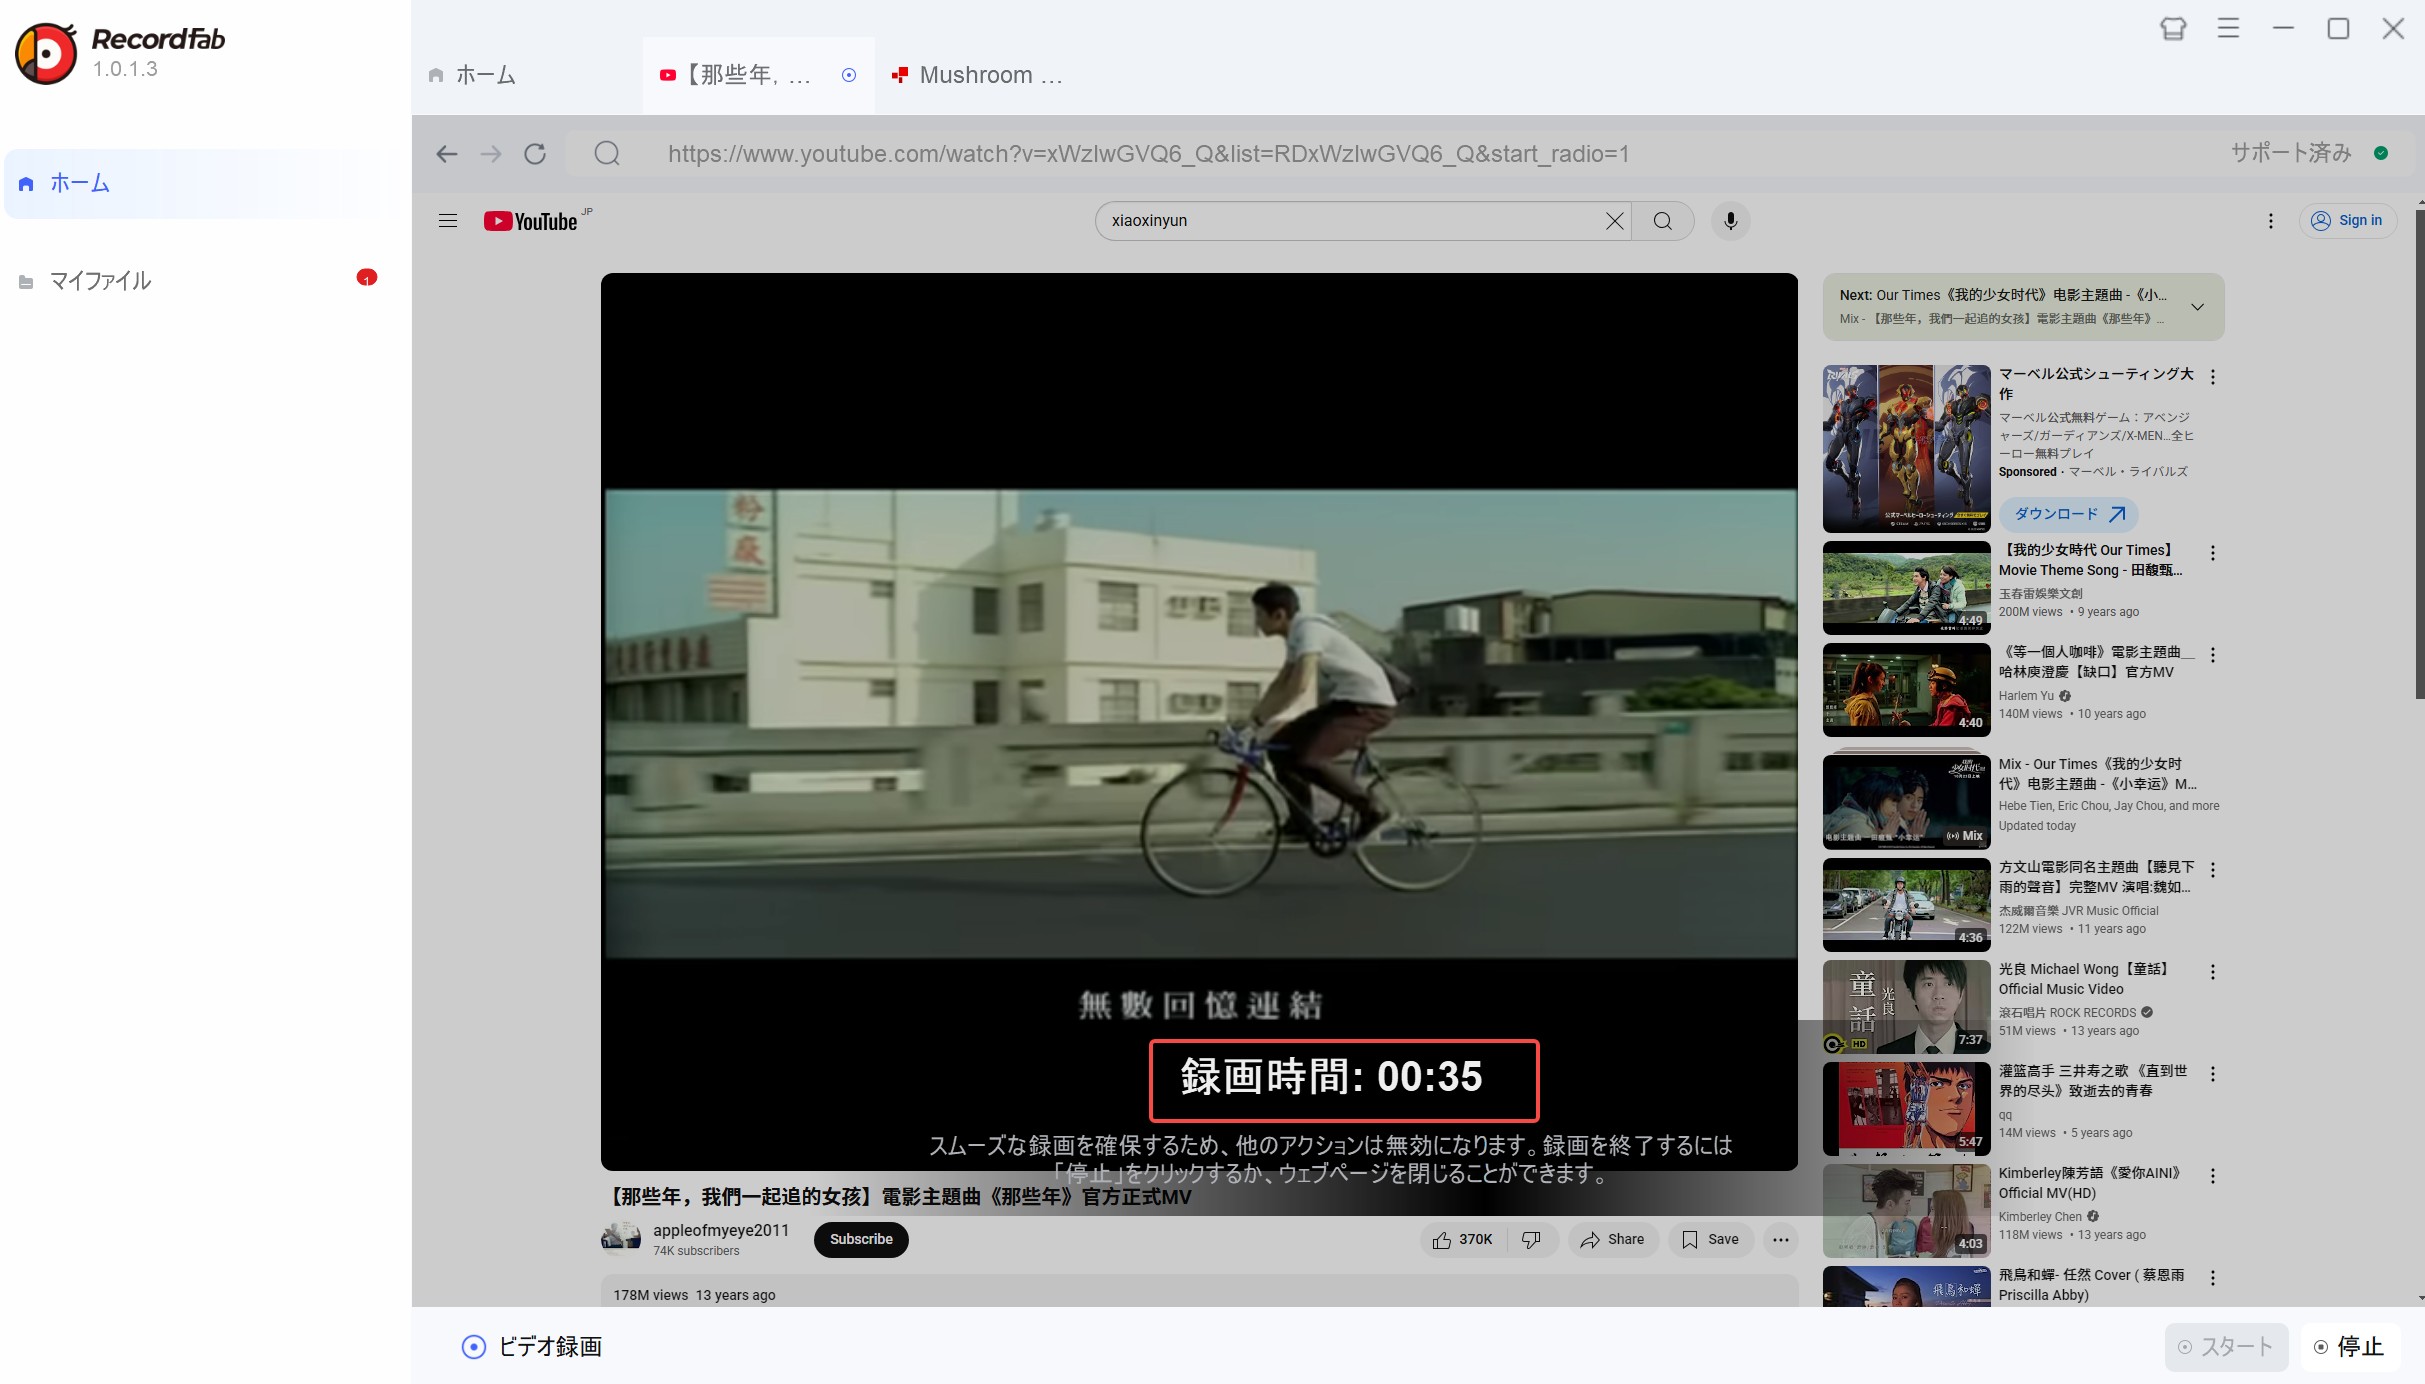
Task: Click the YouTube search magnifier button
Action: (x=1663, y=221)
